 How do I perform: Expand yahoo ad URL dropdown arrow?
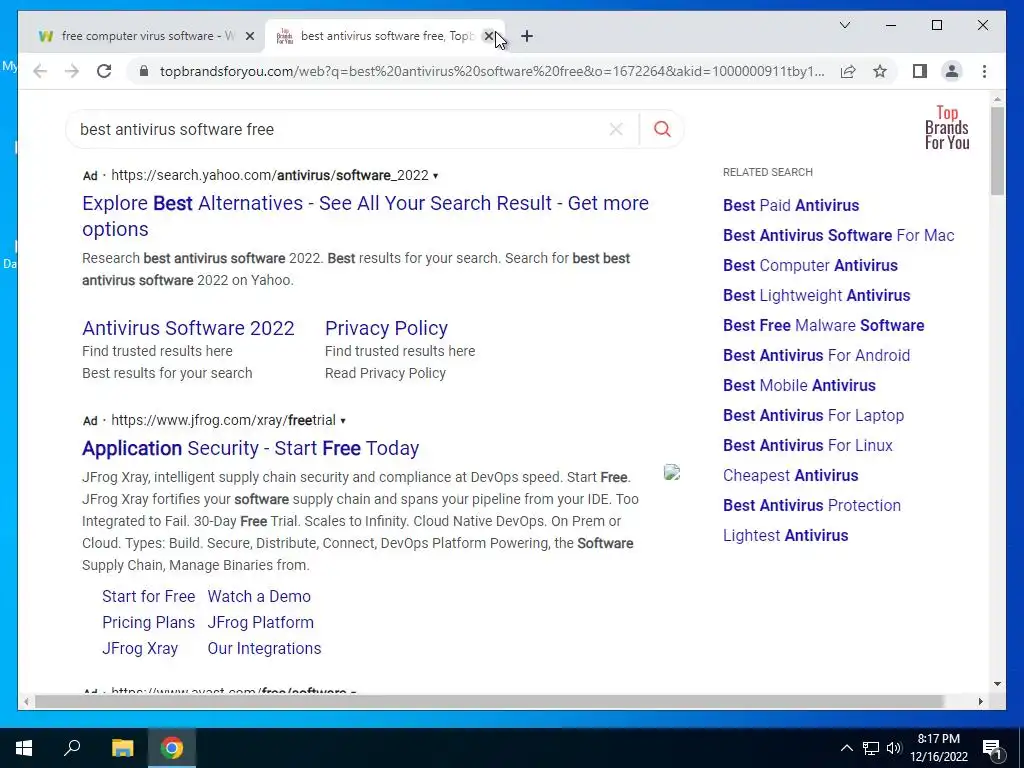(436, 176)
